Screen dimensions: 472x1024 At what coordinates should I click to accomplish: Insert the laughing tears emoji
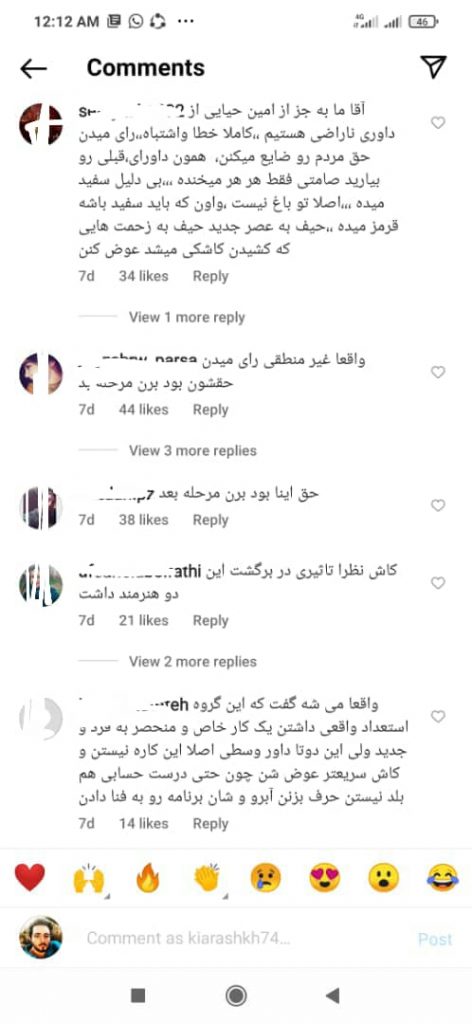pos(443,878)
